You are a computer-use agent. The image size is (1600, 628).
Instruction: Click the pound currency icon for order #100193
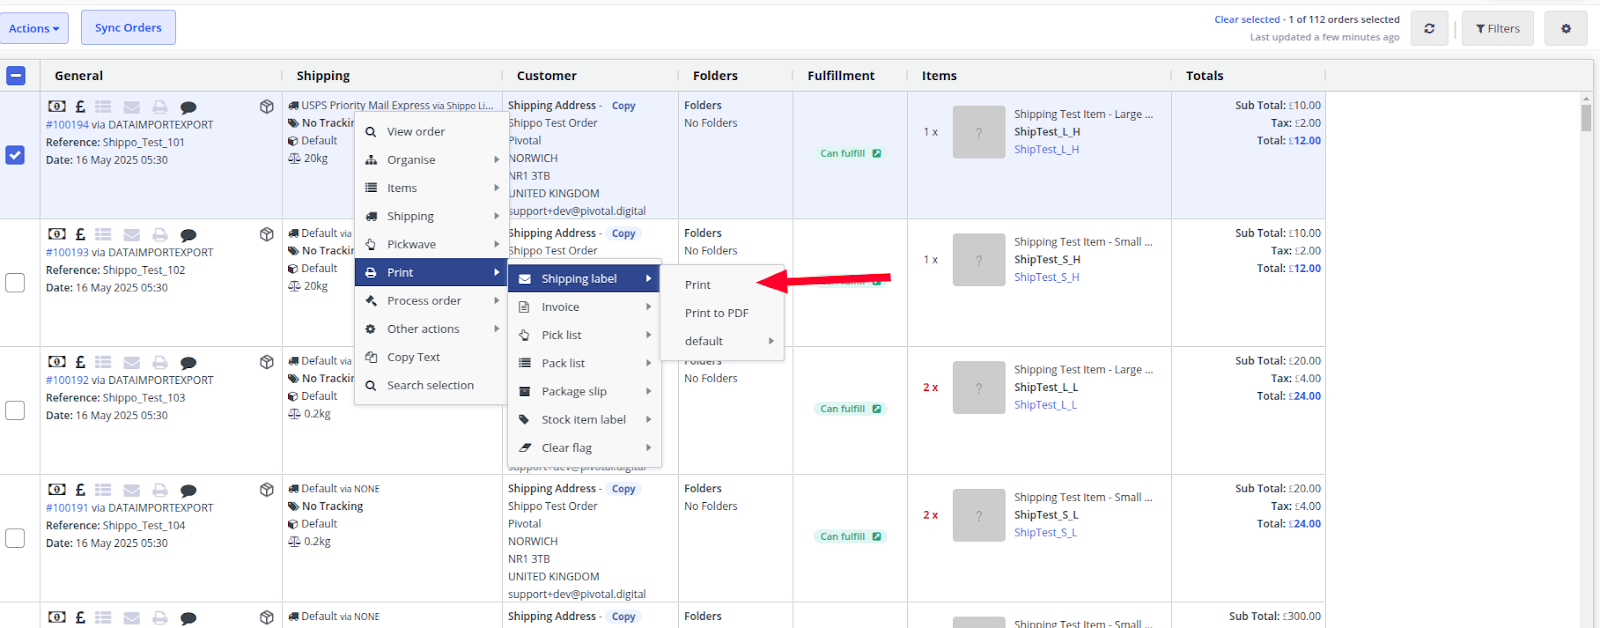tap(81, 234)
